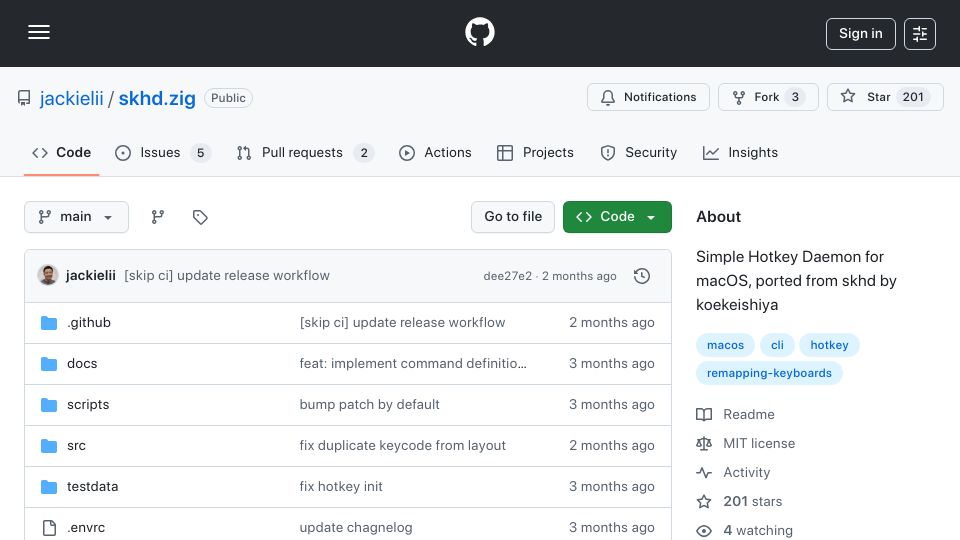
Task: Open the scripts folder
Action: pyautogui.click(x=88, y=405)
